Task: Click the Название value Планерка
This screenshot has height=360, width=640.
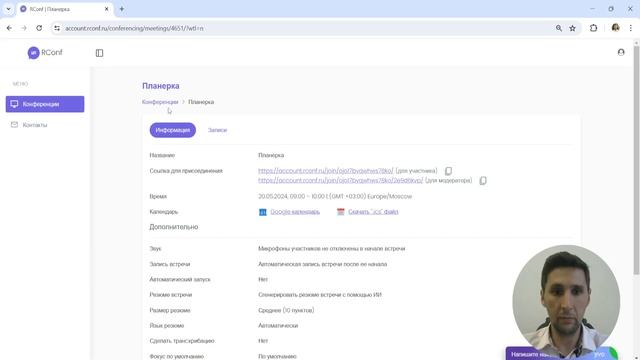Action: coord(271,155)
